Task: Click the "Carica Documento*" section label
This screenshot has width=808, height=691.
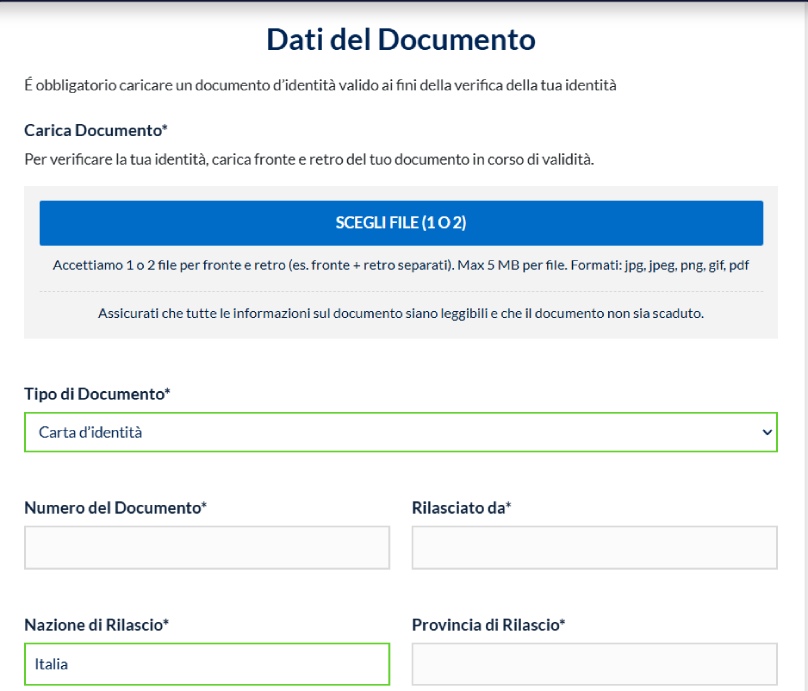Action: [95, 131]
